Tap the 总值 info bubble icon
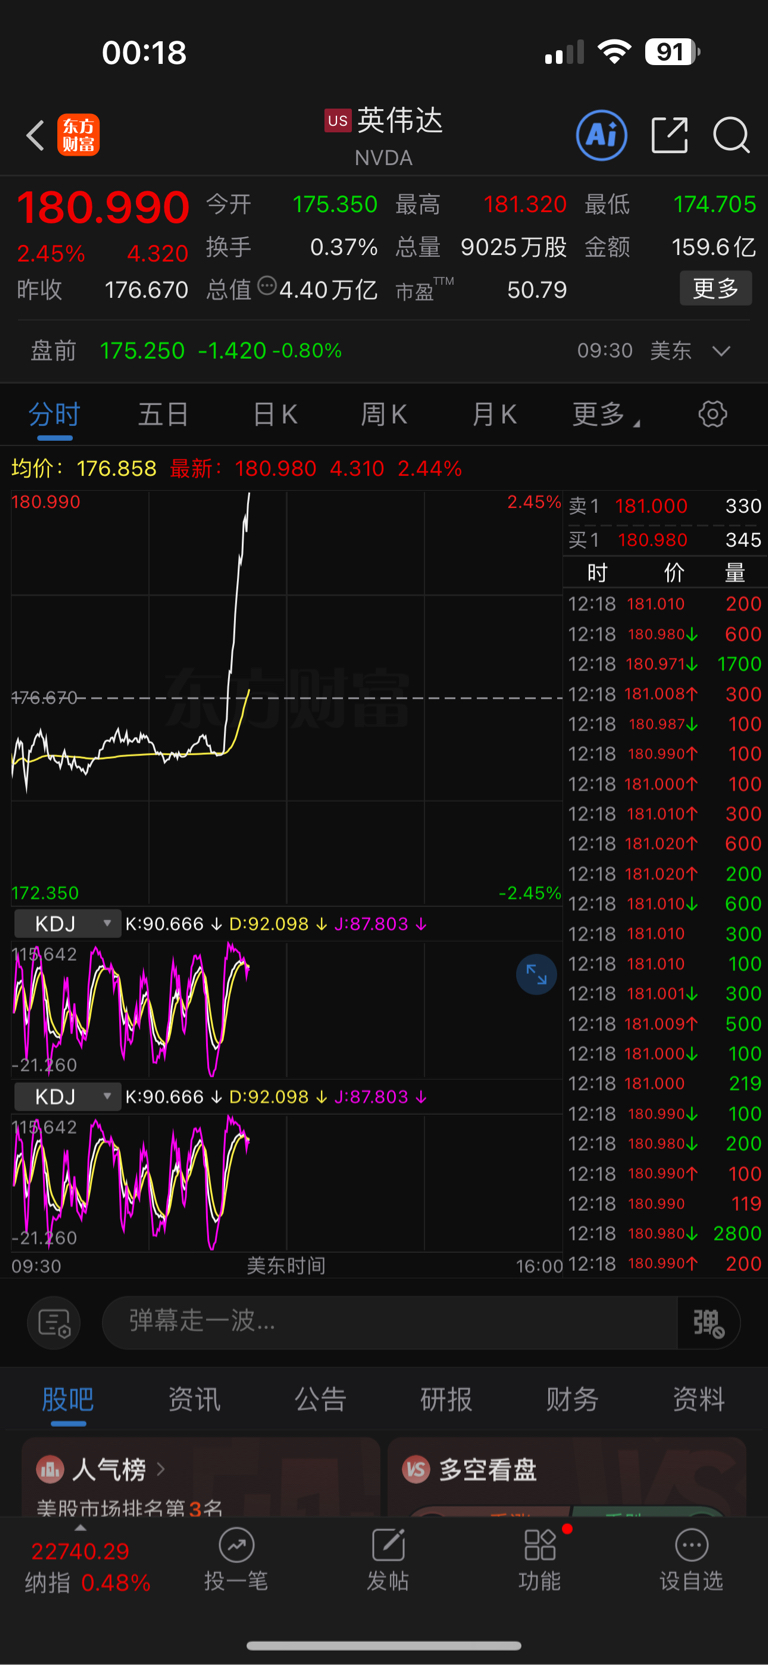This screenshot has height=1665, width=768. pos(267,286)
